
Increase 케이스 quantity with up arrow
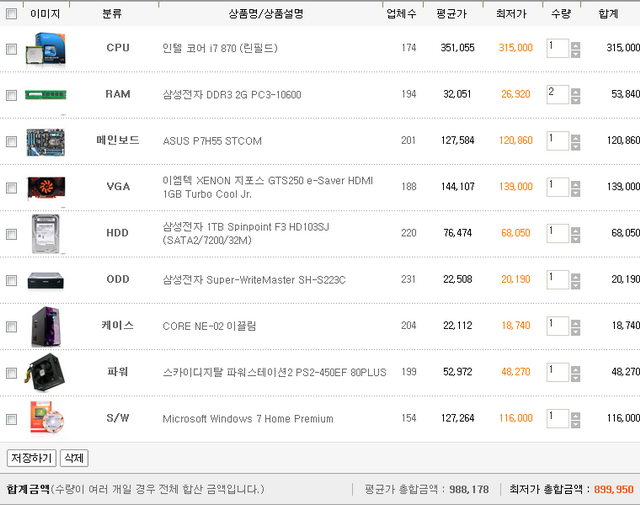coord(576,323)
